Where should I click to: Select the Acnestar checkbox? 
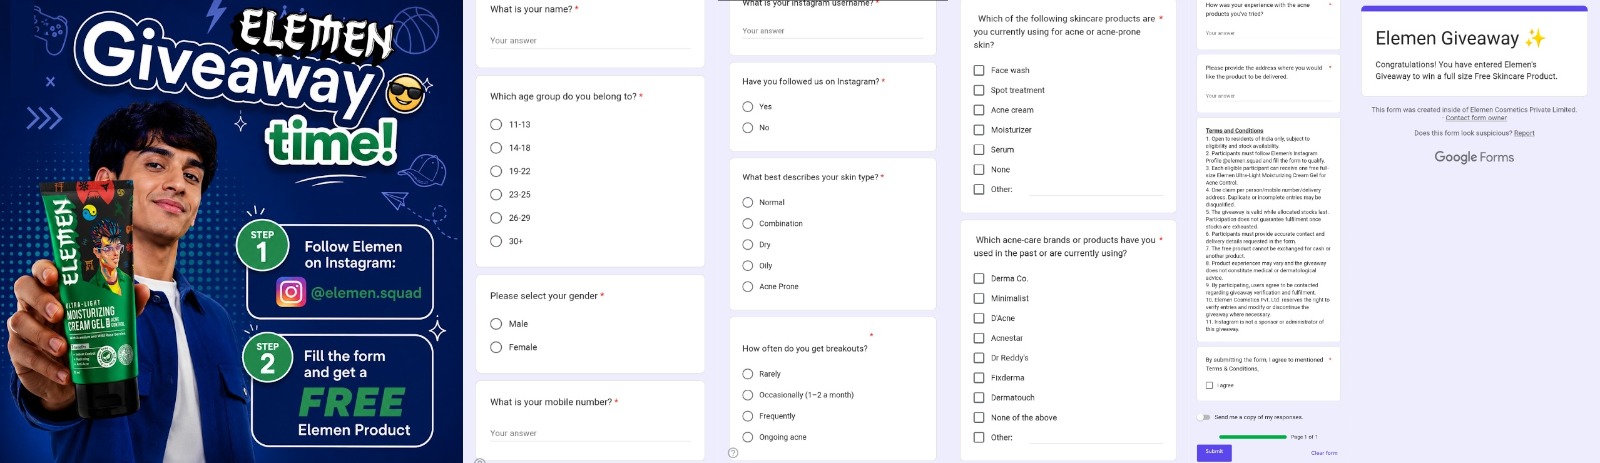[x=979, y=338]
